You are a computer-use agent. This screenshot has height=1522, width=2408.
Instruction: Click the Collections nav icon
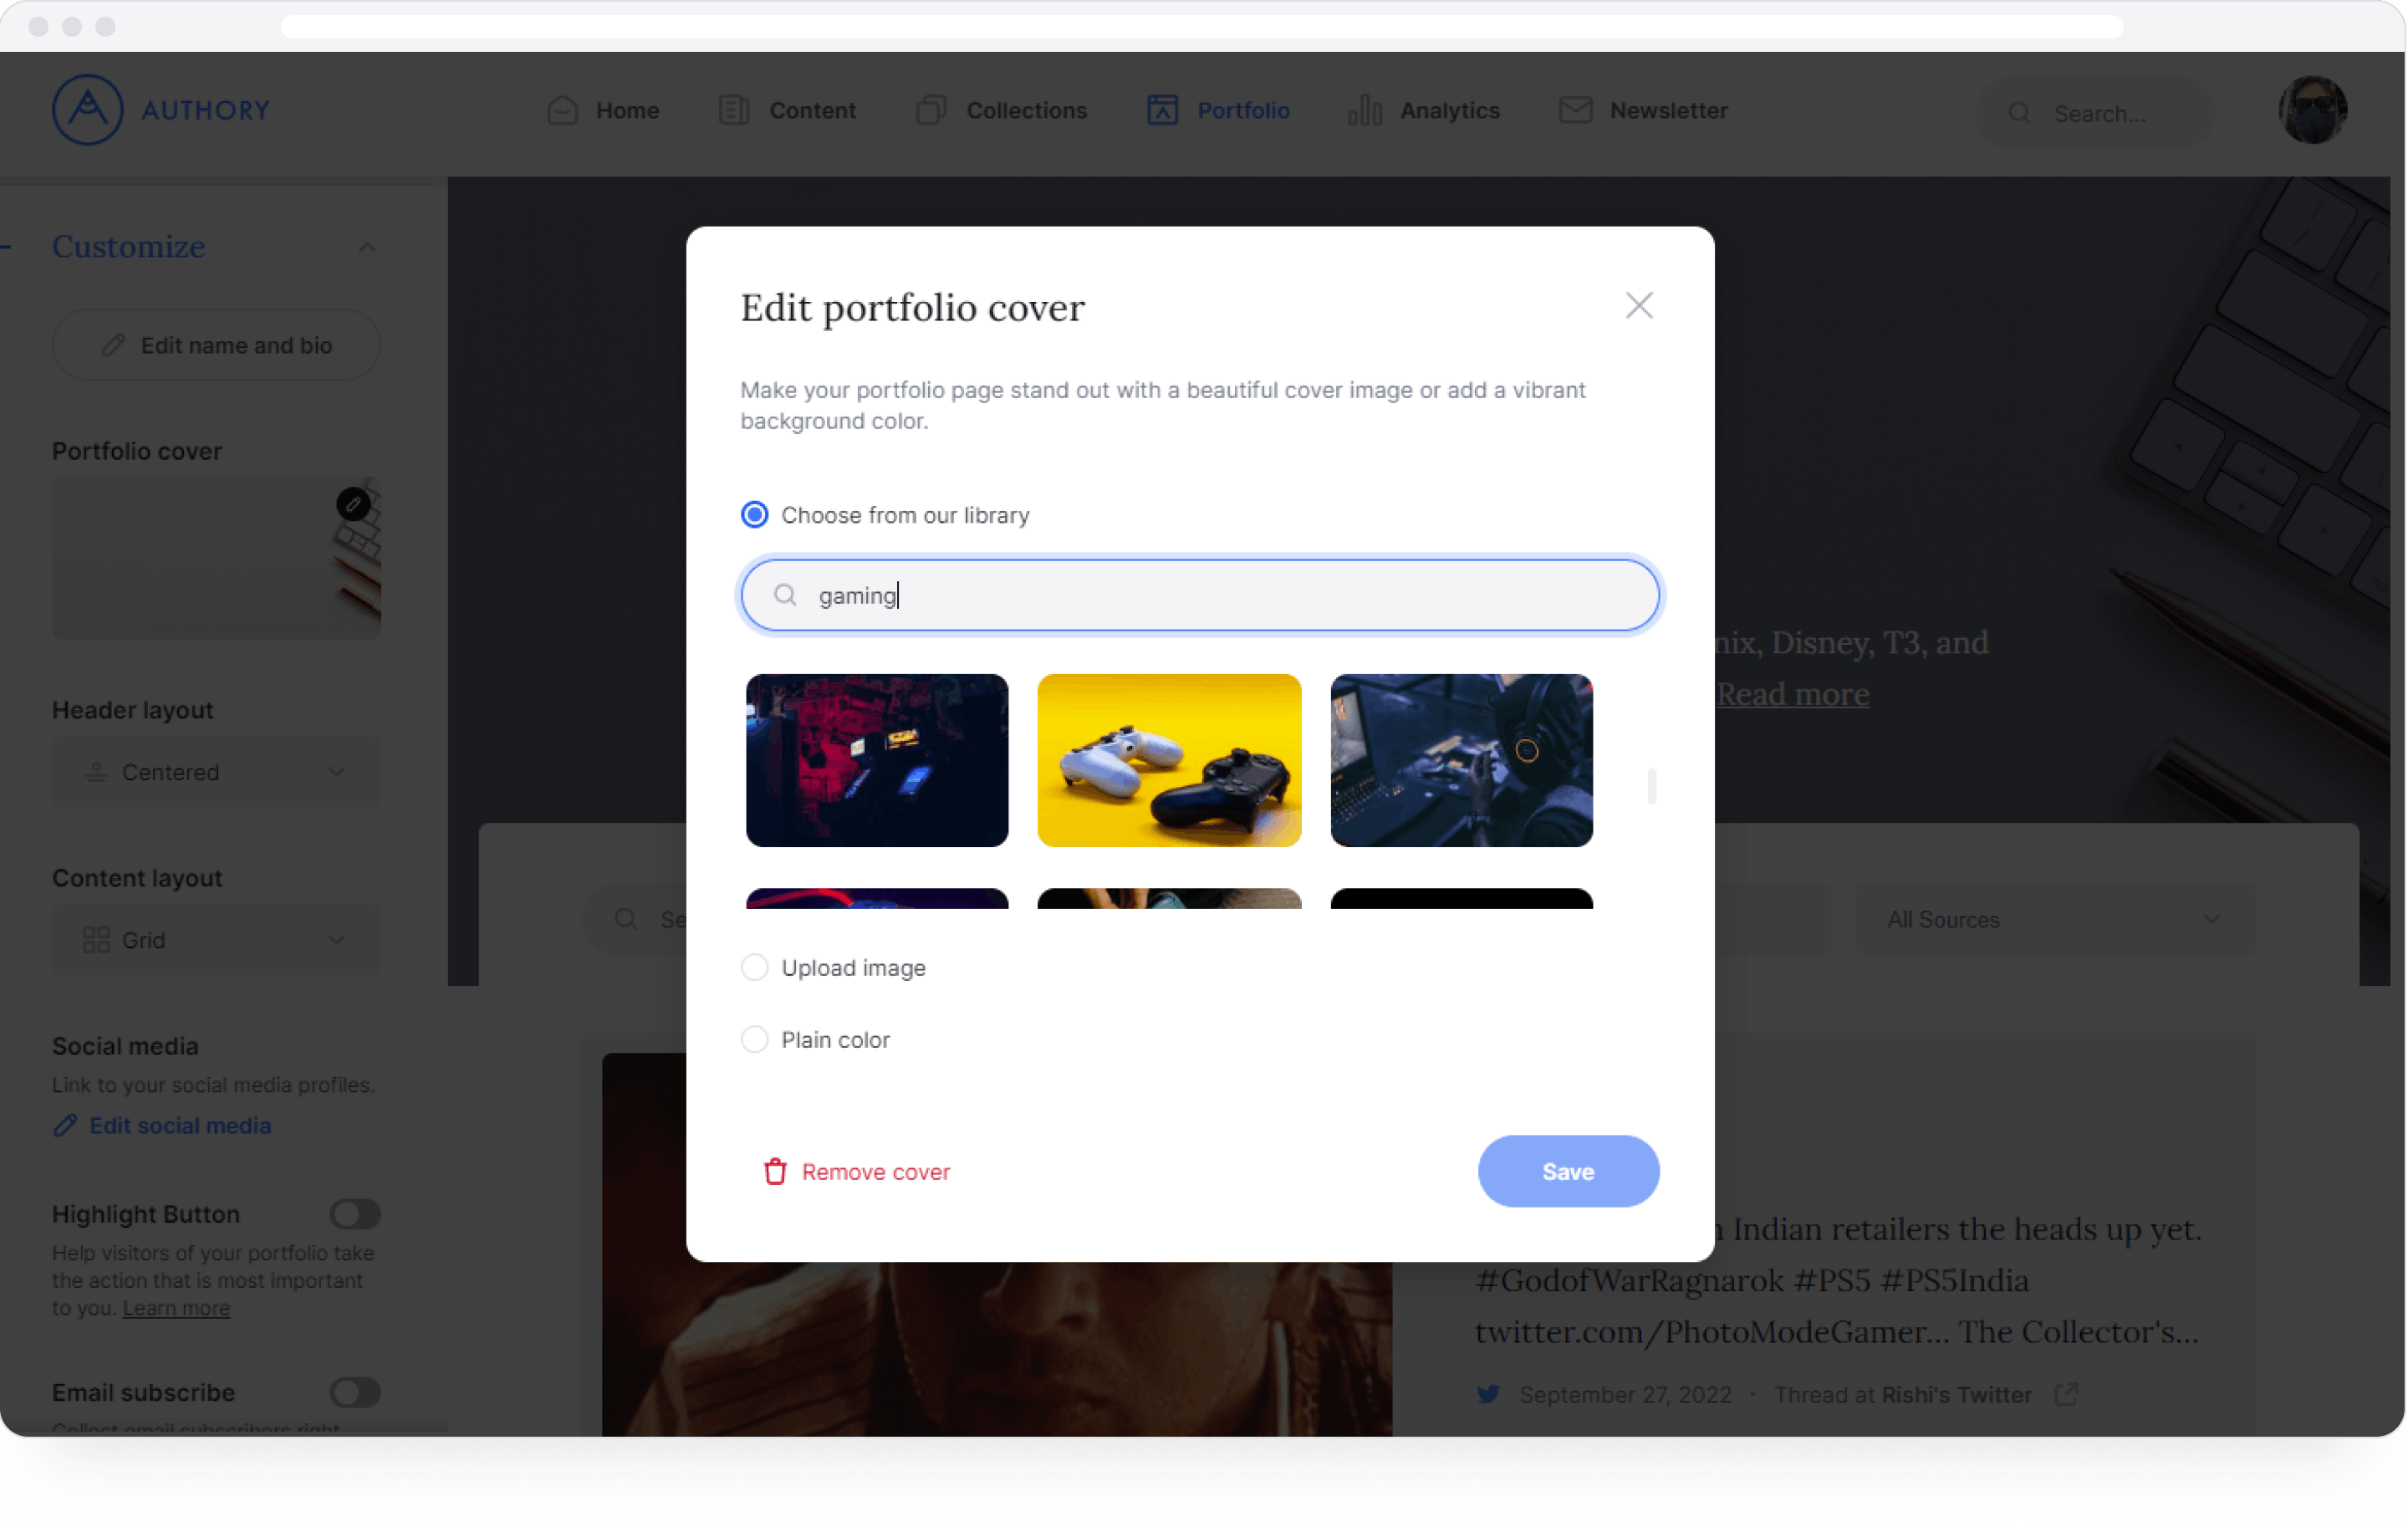pos(931,110)
